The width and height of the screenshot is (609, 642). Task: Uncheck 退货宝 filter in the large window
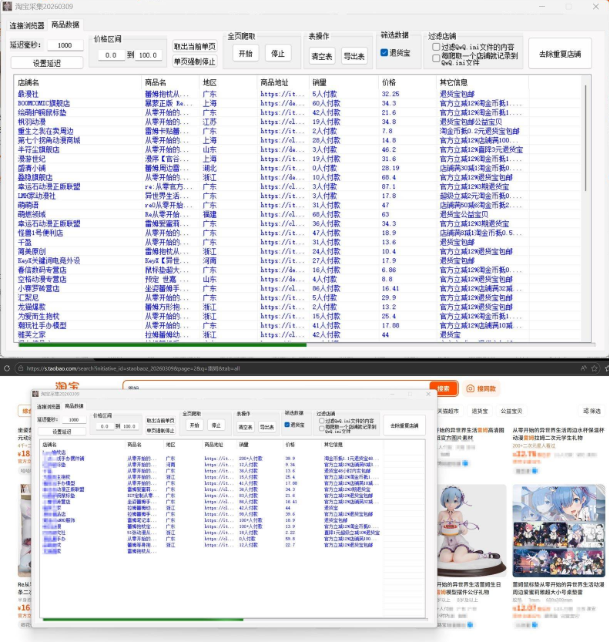(384, 52)
